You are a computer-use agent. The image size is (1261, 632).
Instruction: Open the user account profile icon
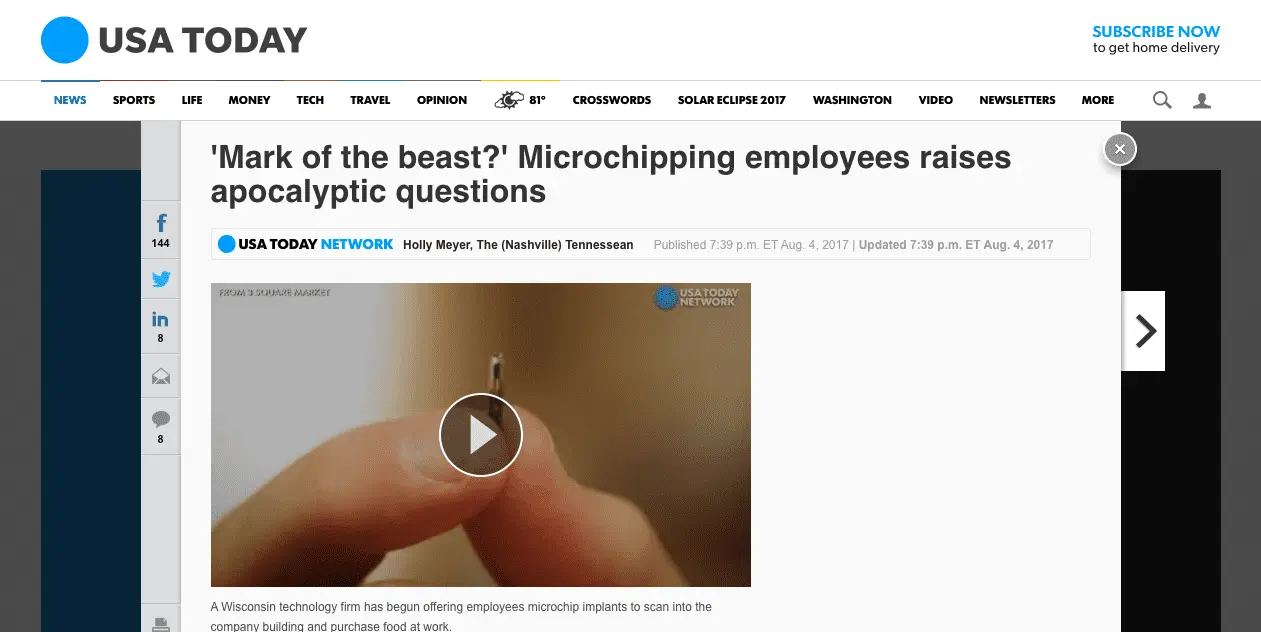coord(1202,100)
